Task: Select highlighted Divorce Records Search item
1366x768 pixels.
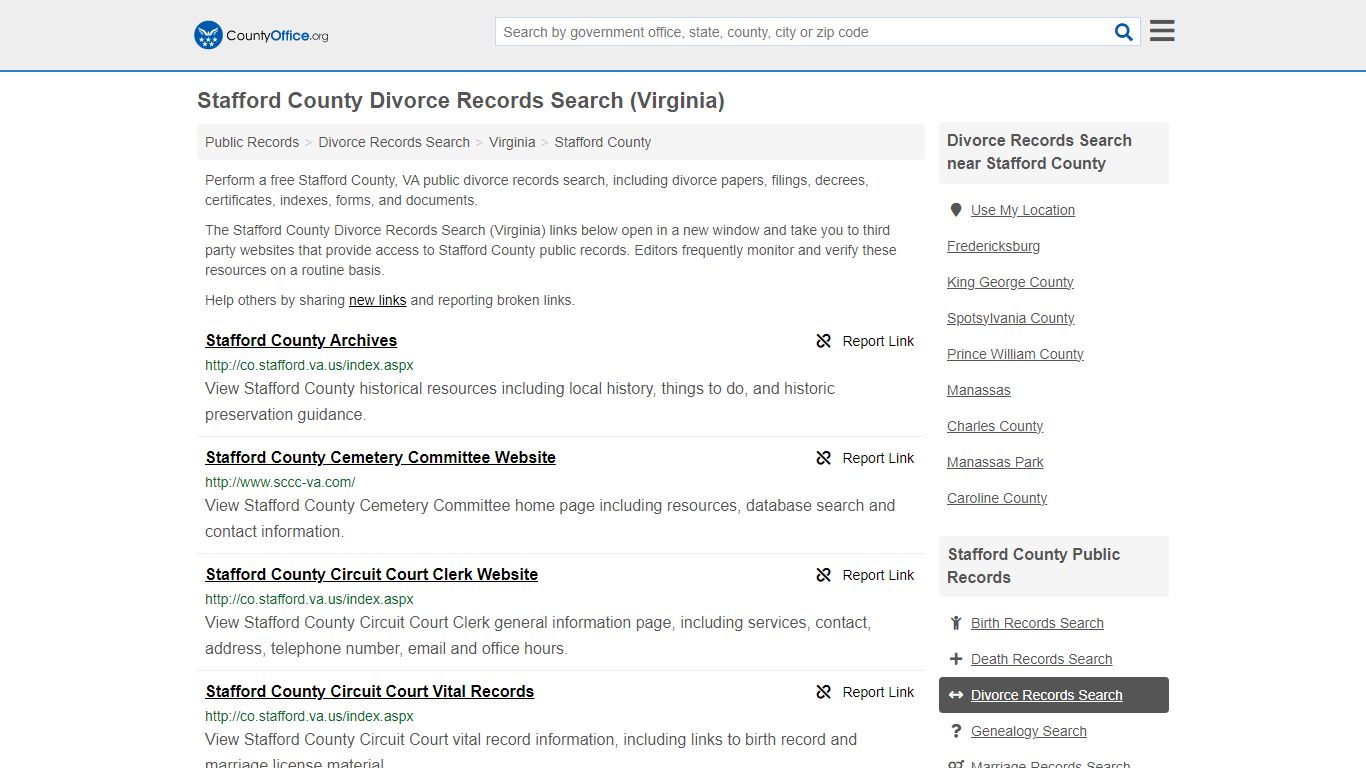Action: pyautogui.click(x=1054, y=695)
